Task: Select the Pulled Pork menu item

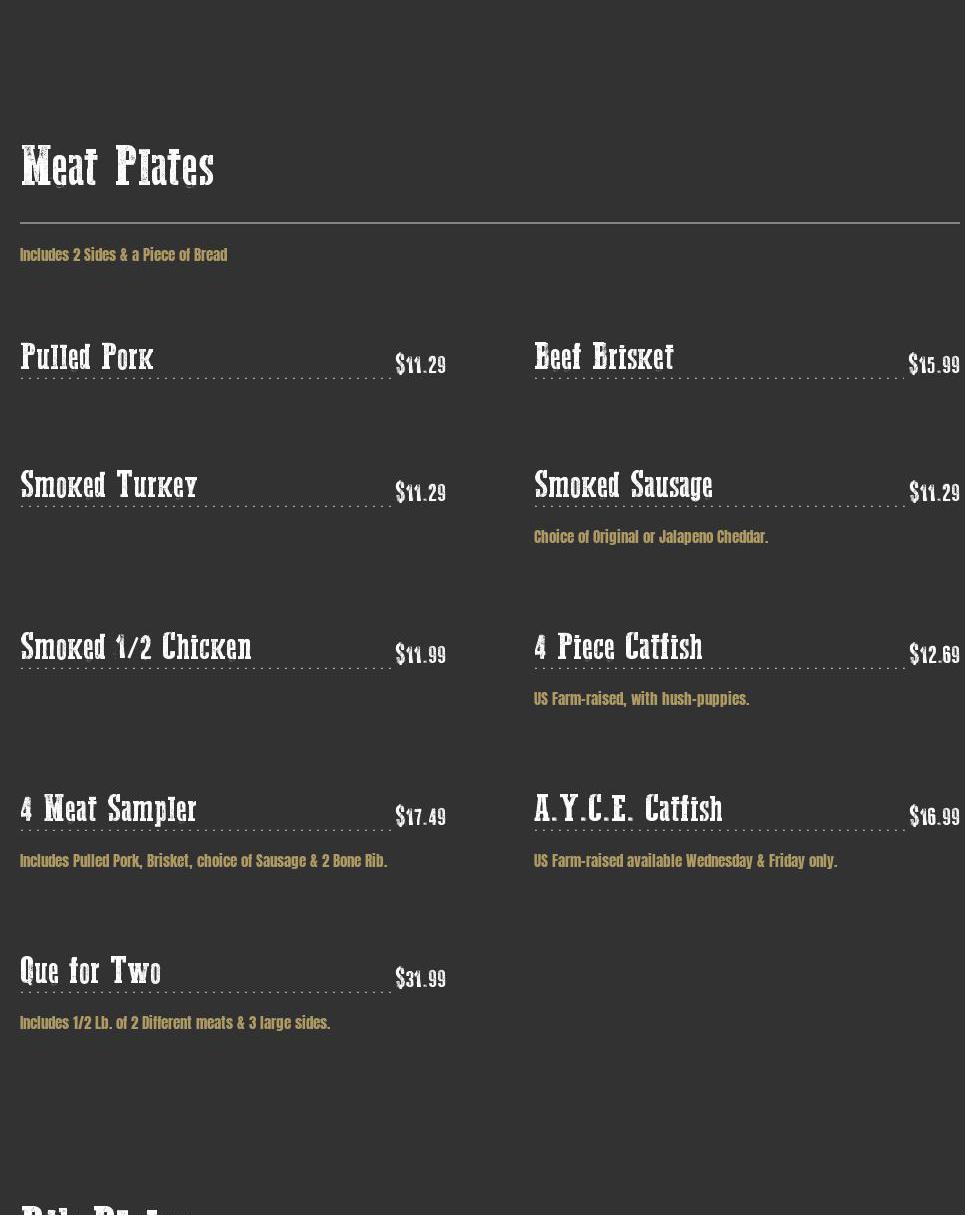Action: click(x=87, y=357)
